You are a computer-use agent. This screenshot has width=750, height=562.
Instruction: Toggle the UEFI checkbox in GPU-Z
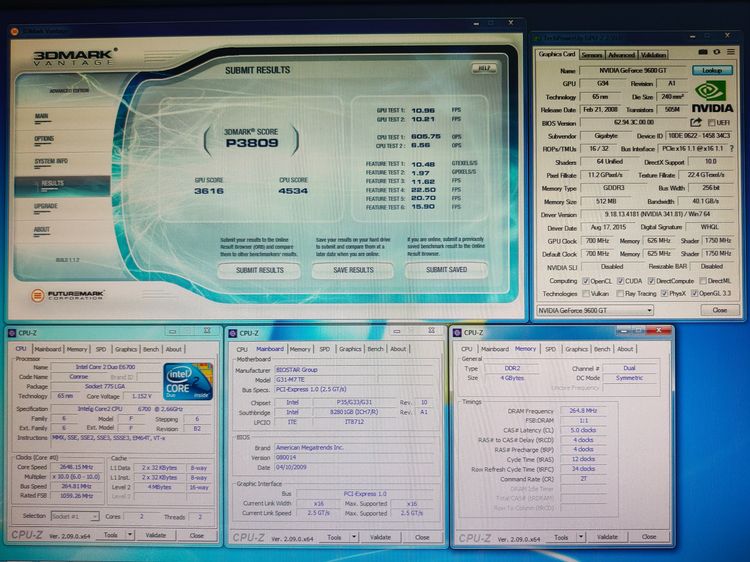(711, 123)
